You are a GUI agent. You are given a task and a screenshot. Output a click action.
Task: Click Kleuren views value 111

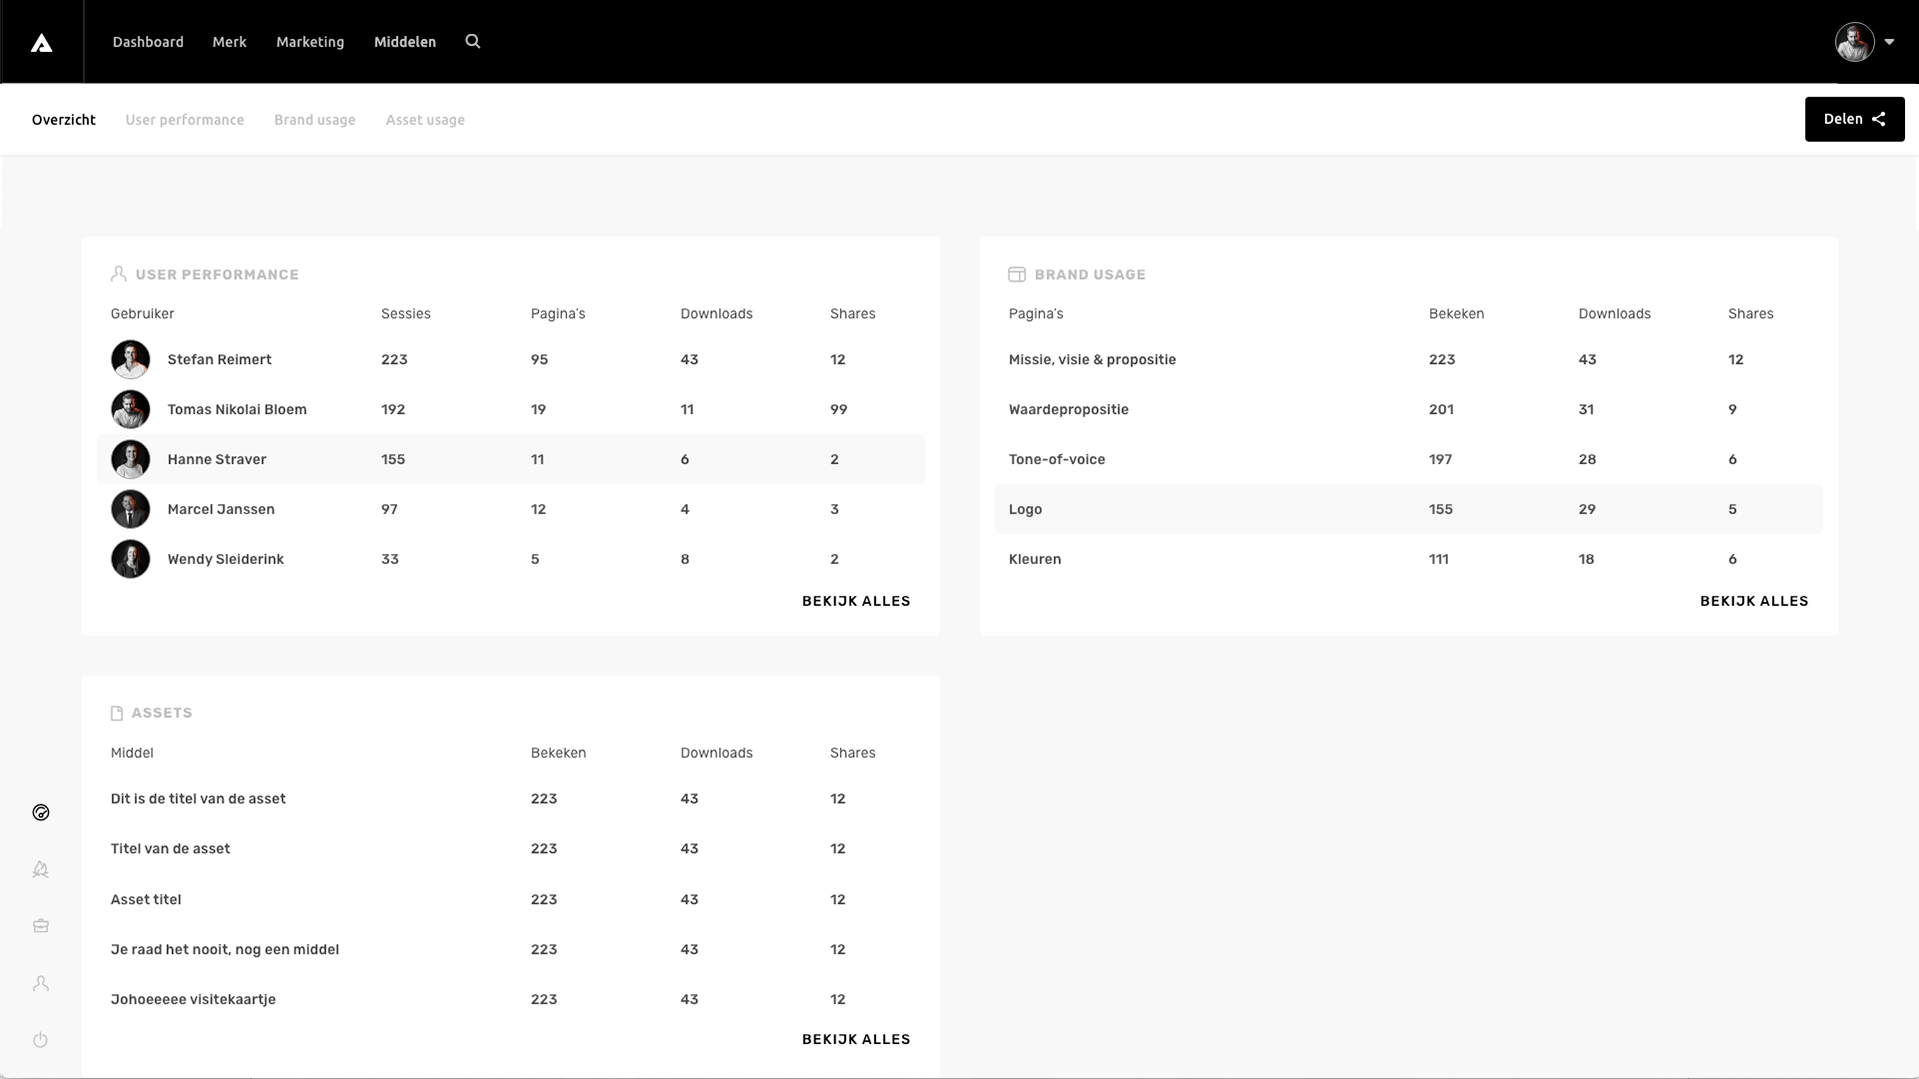1439,559
